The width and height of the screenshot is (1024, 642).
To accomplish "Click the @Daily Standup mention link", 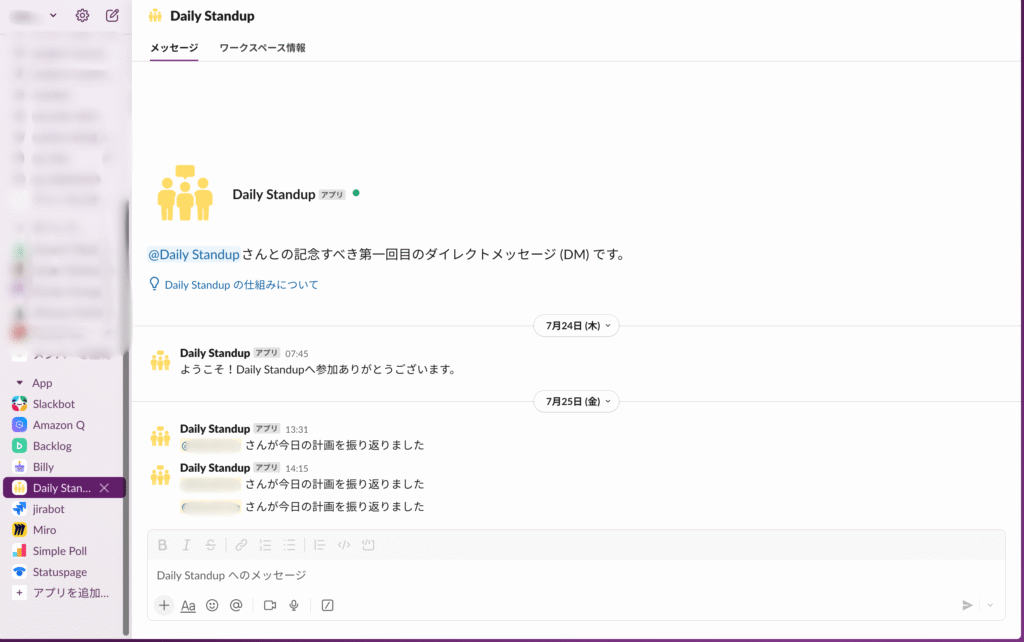I will [194, 254].
